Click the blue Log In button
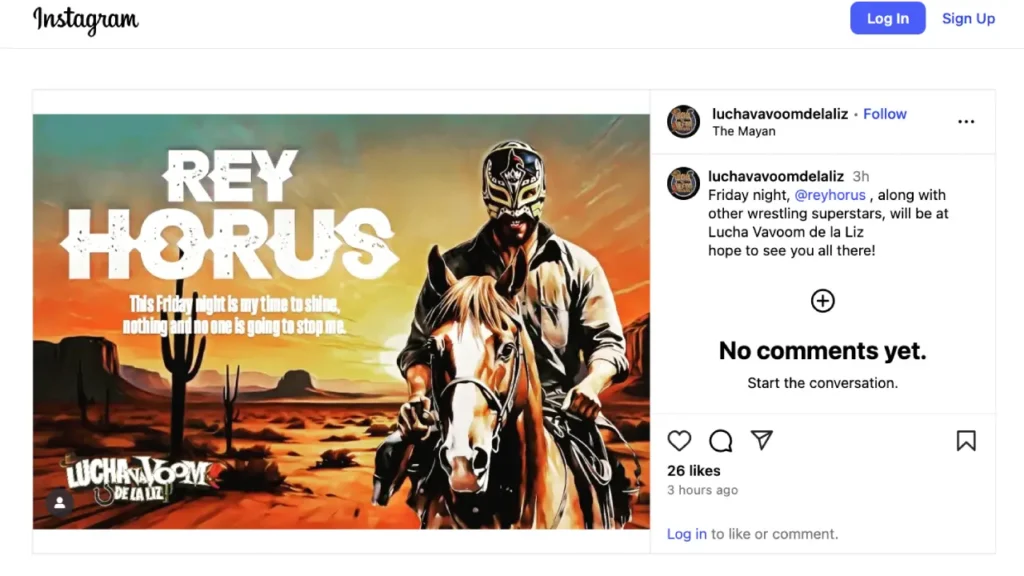The width and height of the screenshot is (1024, 576). coord(888,18)
